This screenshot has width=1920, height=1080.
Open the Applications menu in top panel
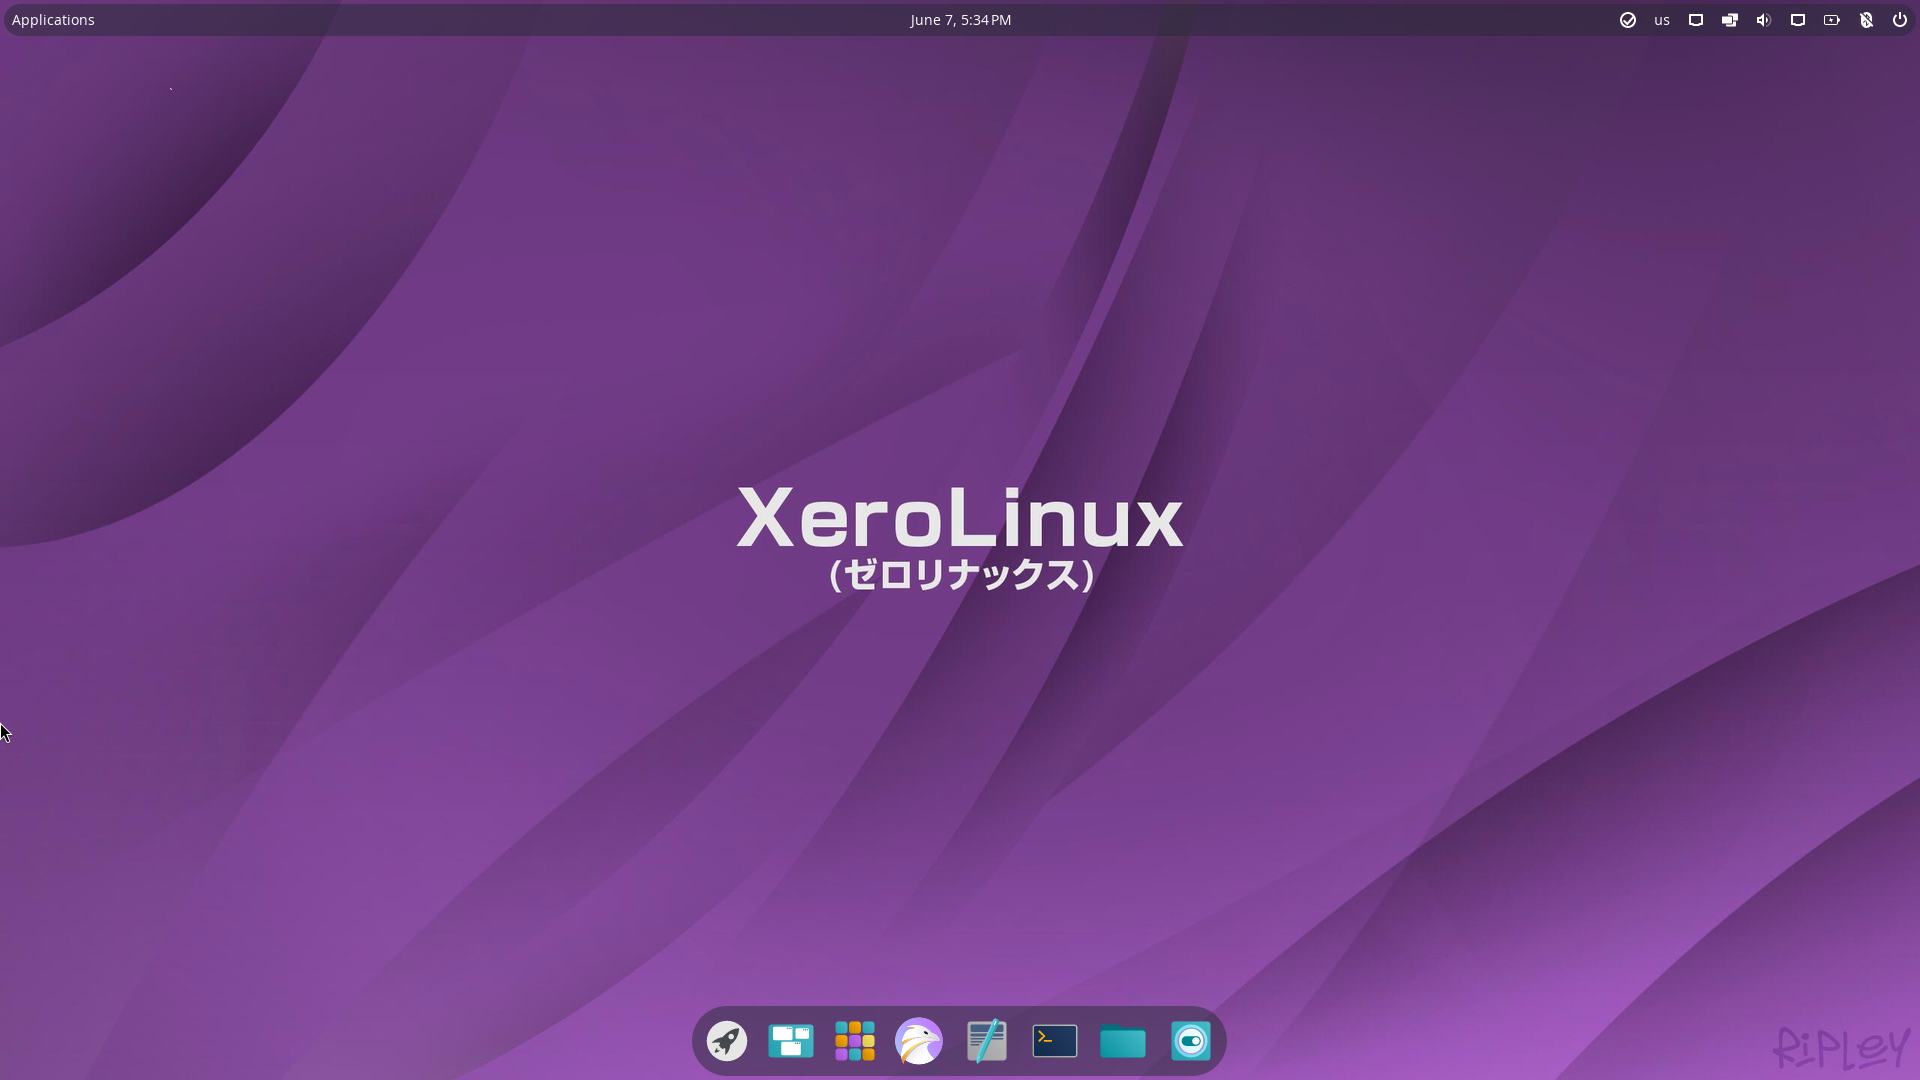click(x=53, y=20)
